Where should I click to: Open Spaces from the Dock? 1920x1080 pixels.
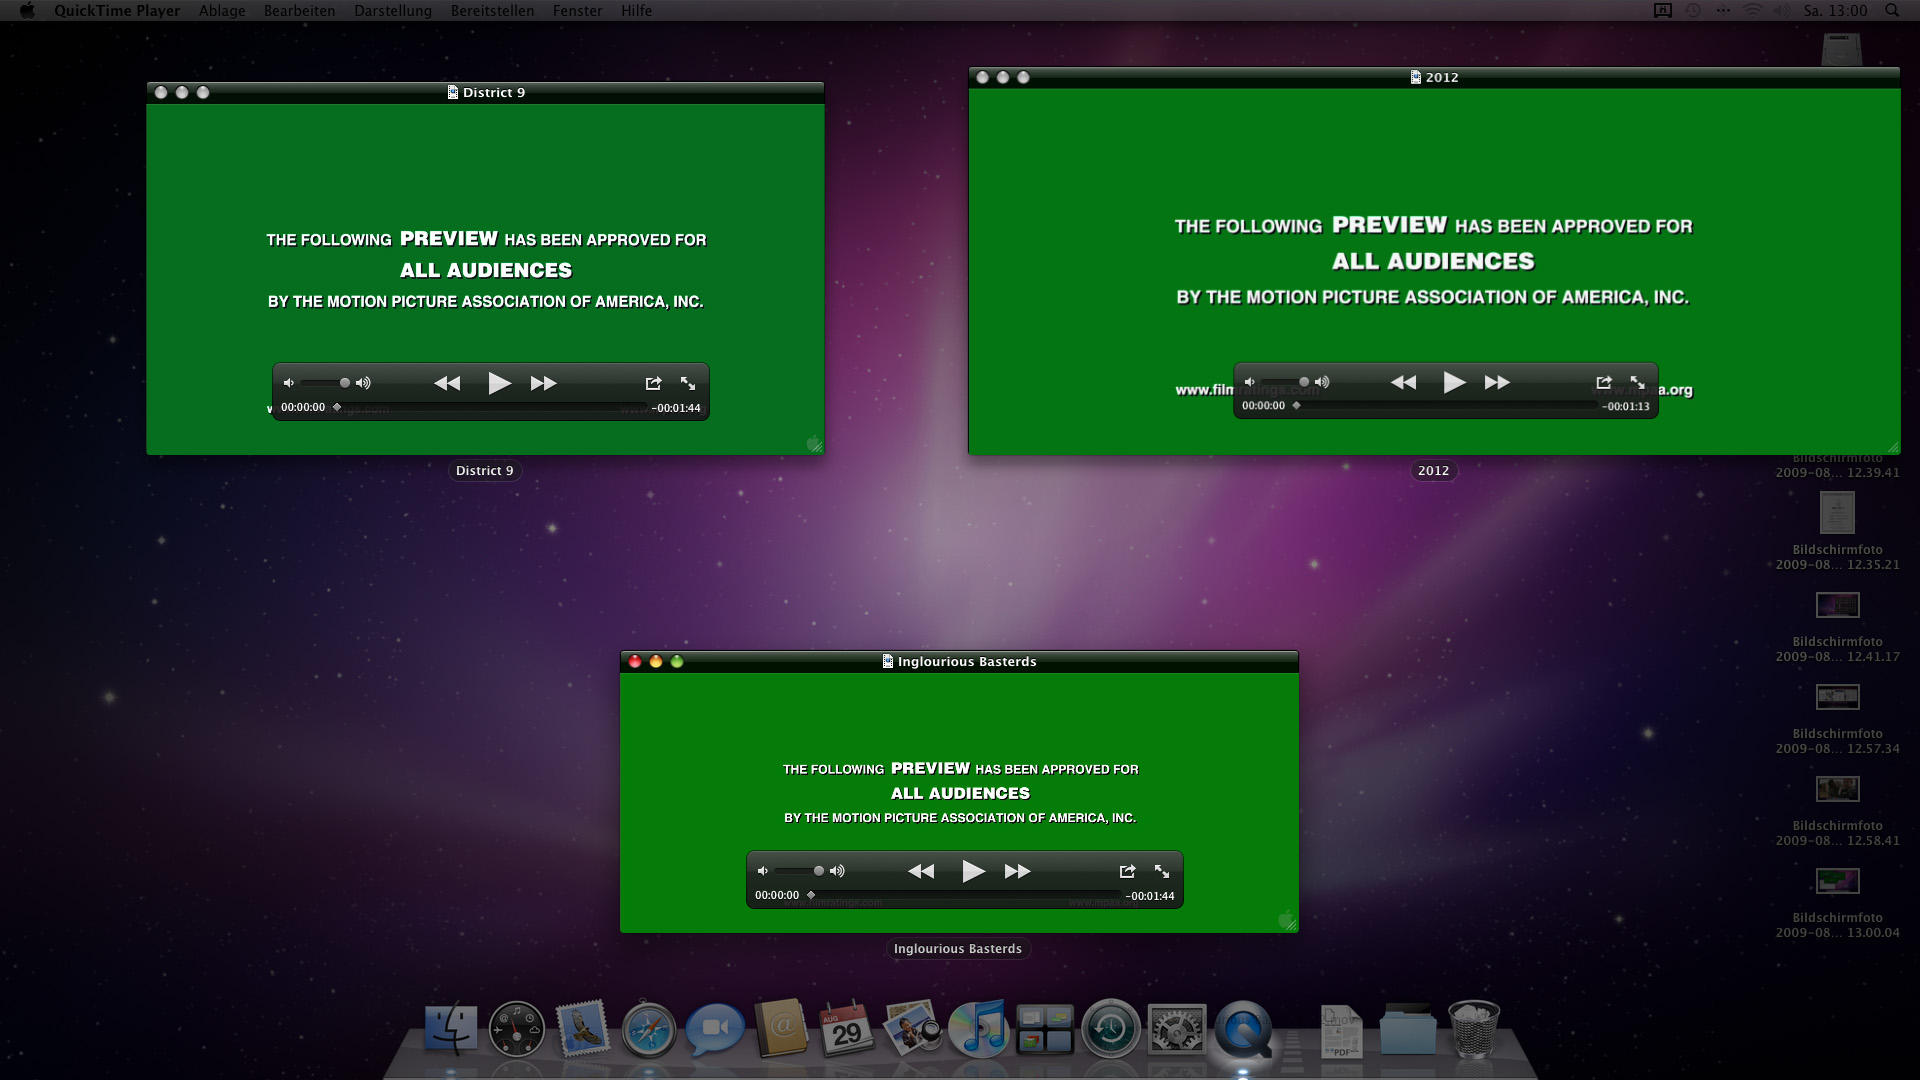pos(1045,1029)
